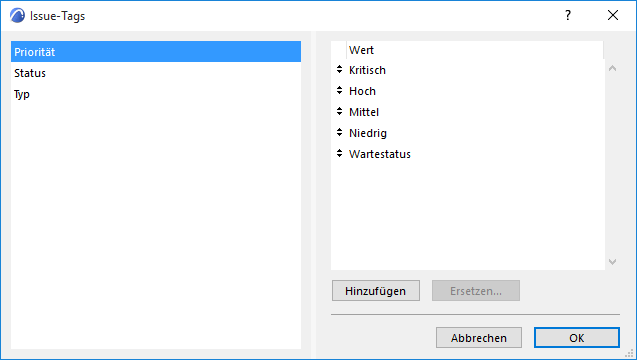The height and width of the screenshot is (360, 637).
Task: Select the Priorität tag category
Action: point(156,52)
